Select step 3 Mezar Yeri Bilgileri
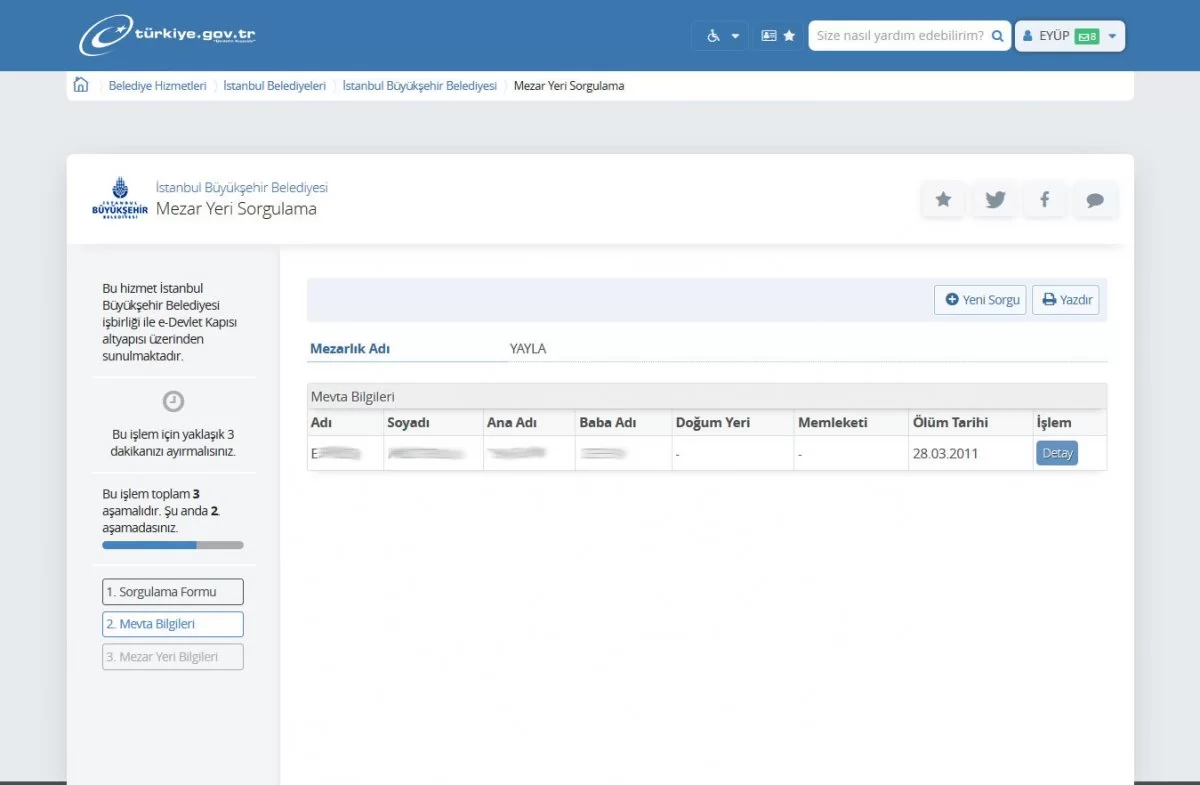1200x785 pixels. (x=173, y=657)
